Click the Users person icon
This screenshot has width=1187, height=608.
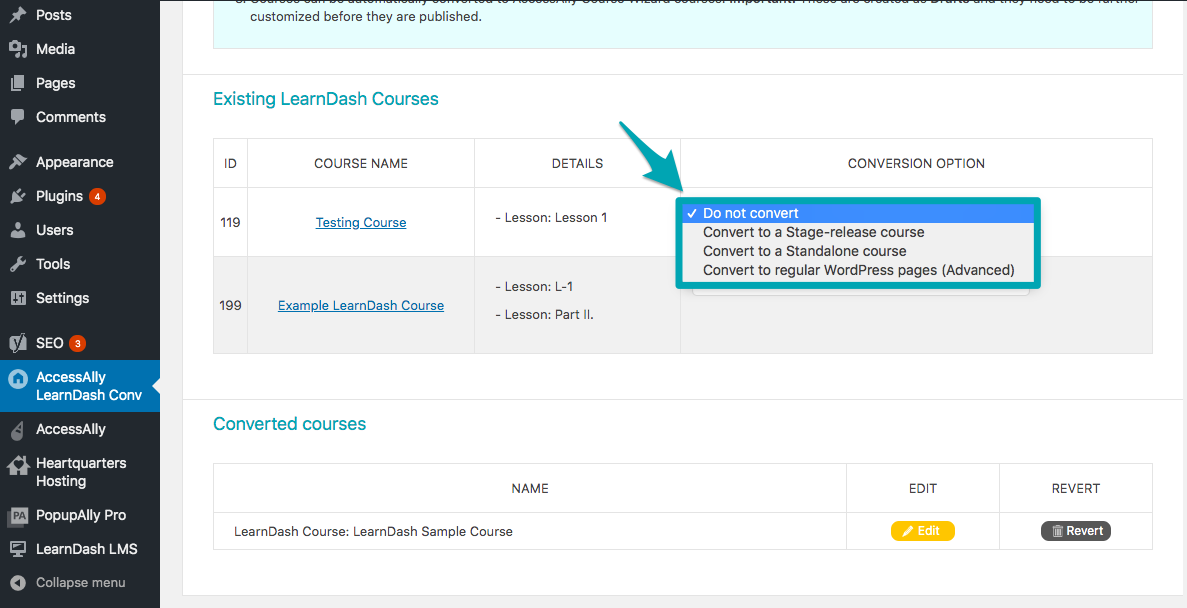(18, 230)
